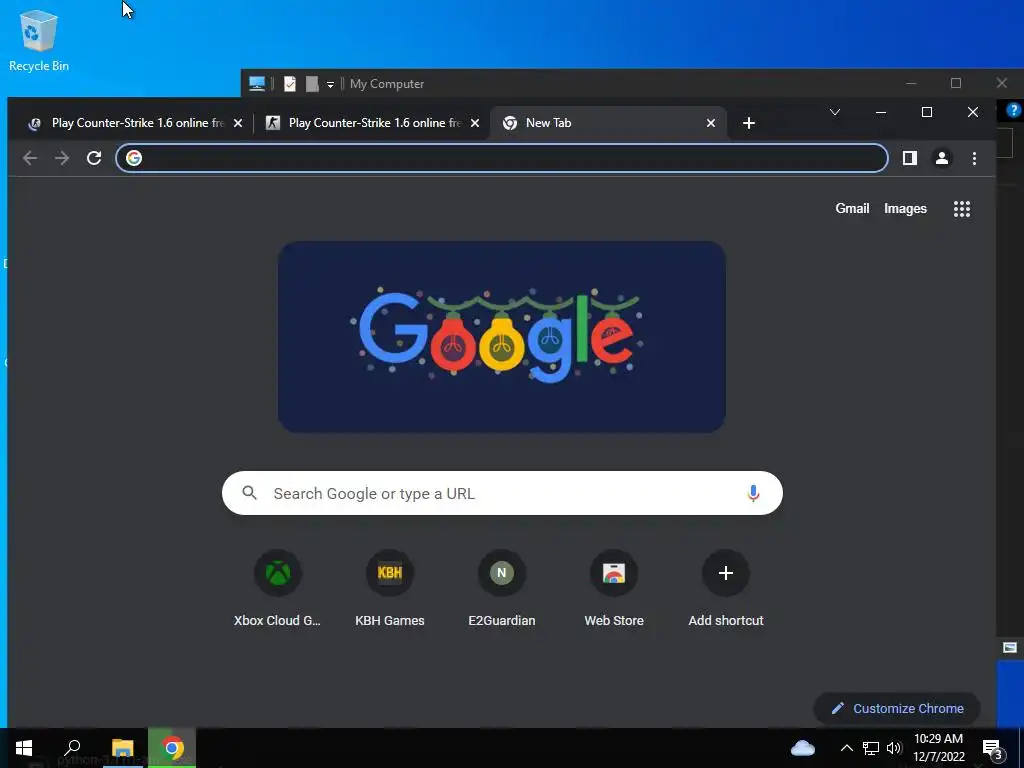
Task: Open the OneDrive cloud tray icon
Action: click(803, 748)
